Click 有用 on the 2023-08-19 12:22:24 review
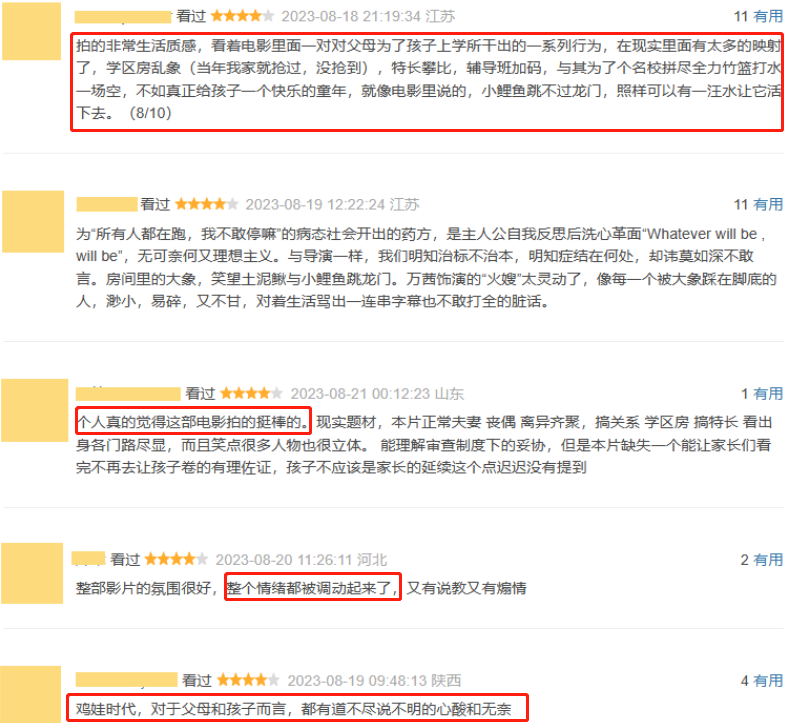 (768, 204)
